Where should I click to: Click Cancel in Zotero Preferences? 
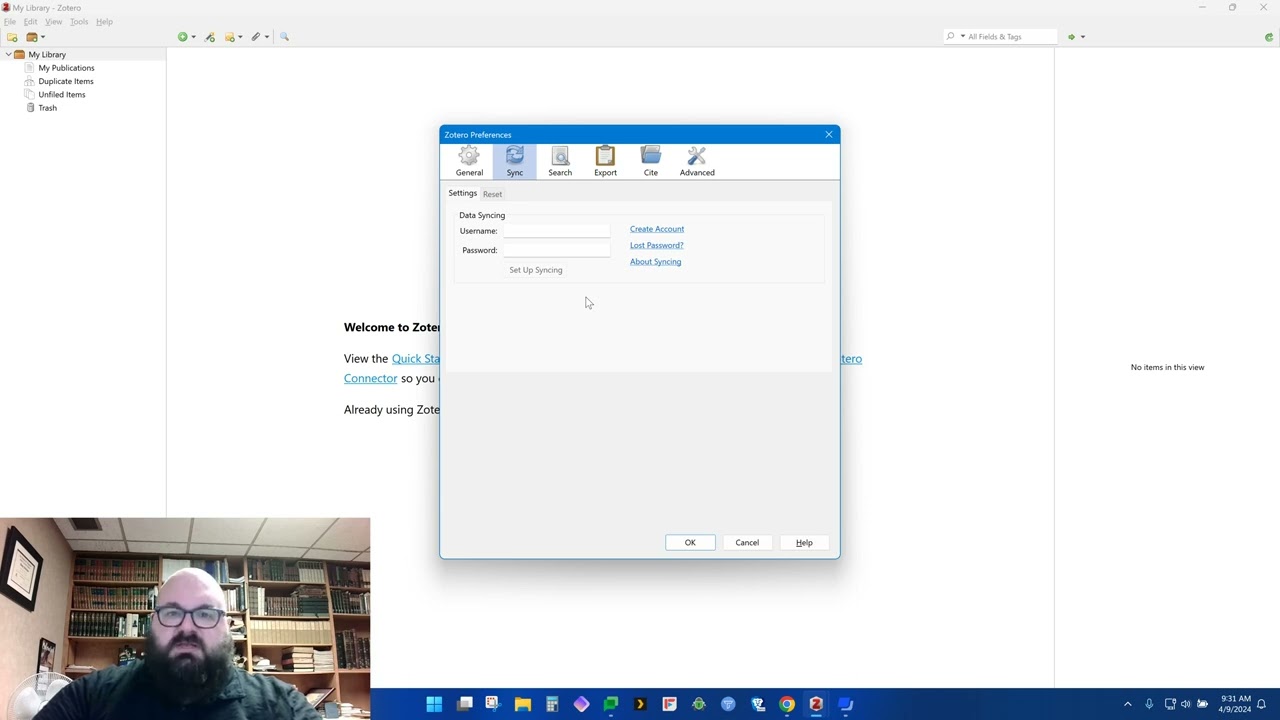click(x=747, y=543)
